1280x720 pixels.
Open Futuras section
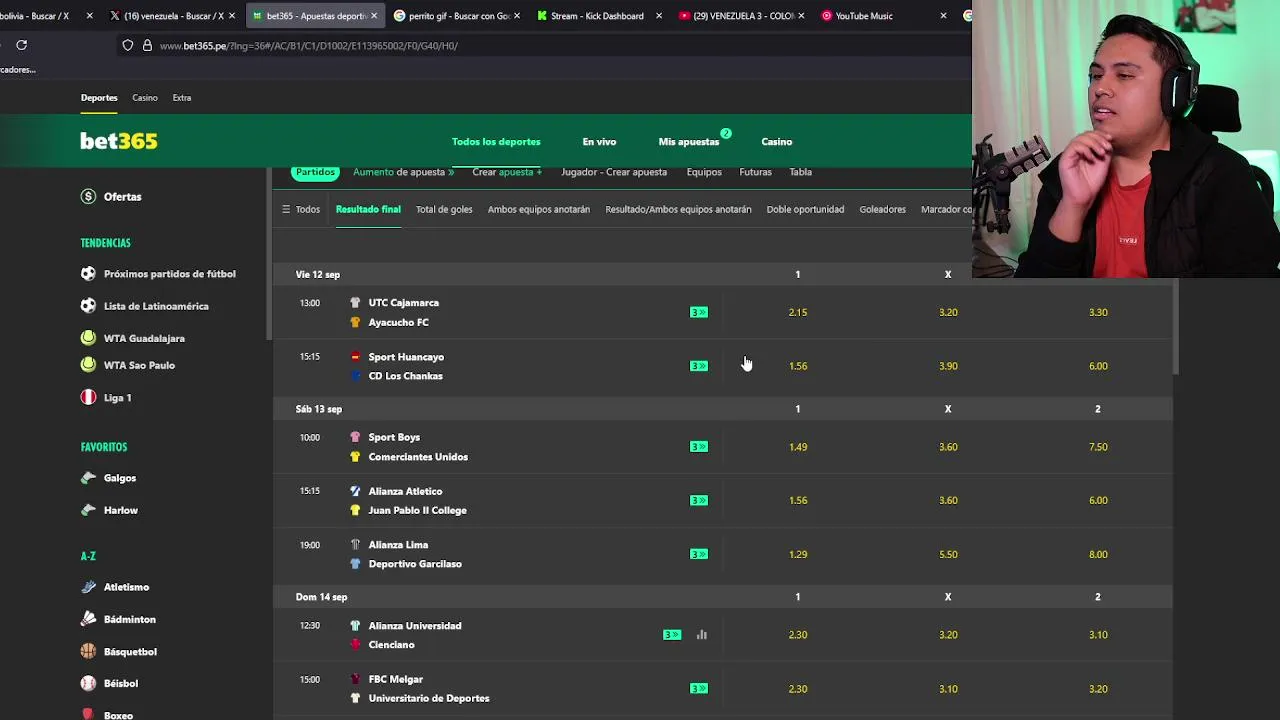pyautogui.click(x=755, y=172)
